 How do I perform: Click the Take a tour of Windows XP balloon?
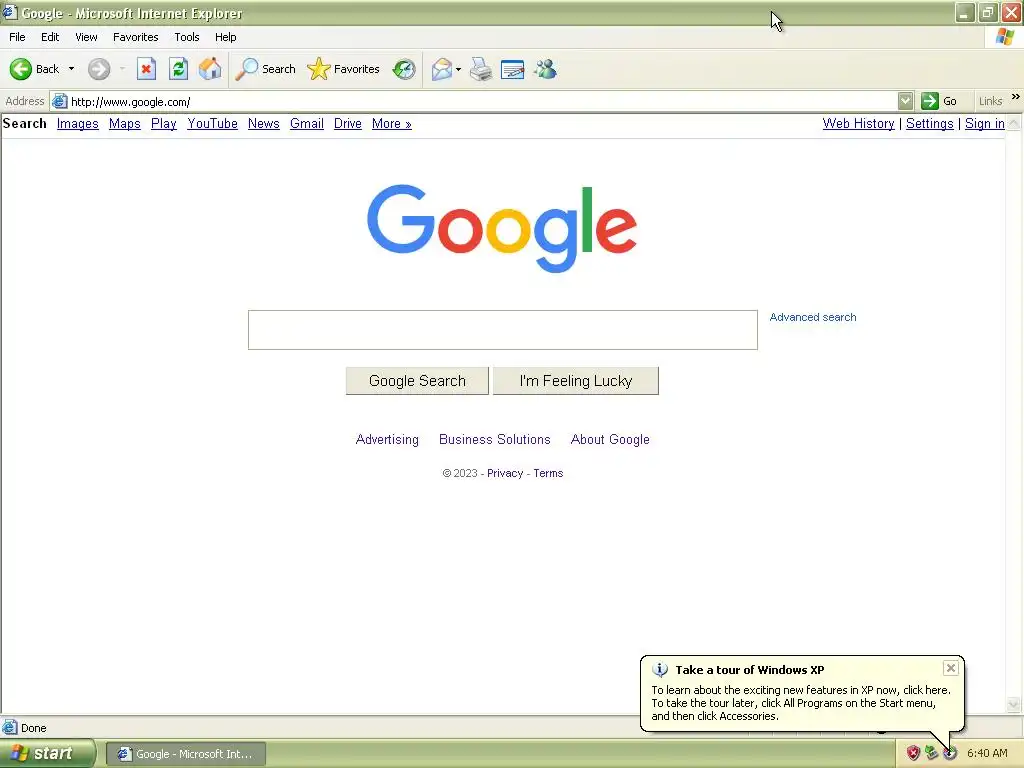pyautogui.click(x=802, y=694)
